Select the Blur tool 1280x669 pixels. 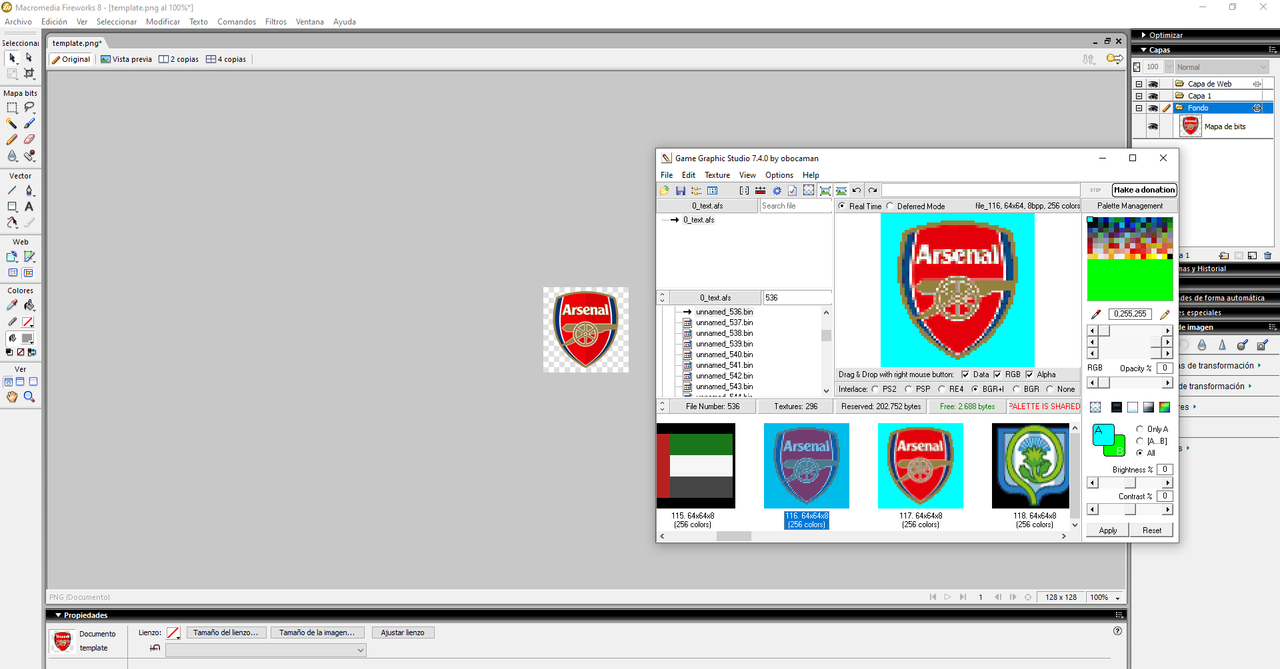(x=12, y=155)
